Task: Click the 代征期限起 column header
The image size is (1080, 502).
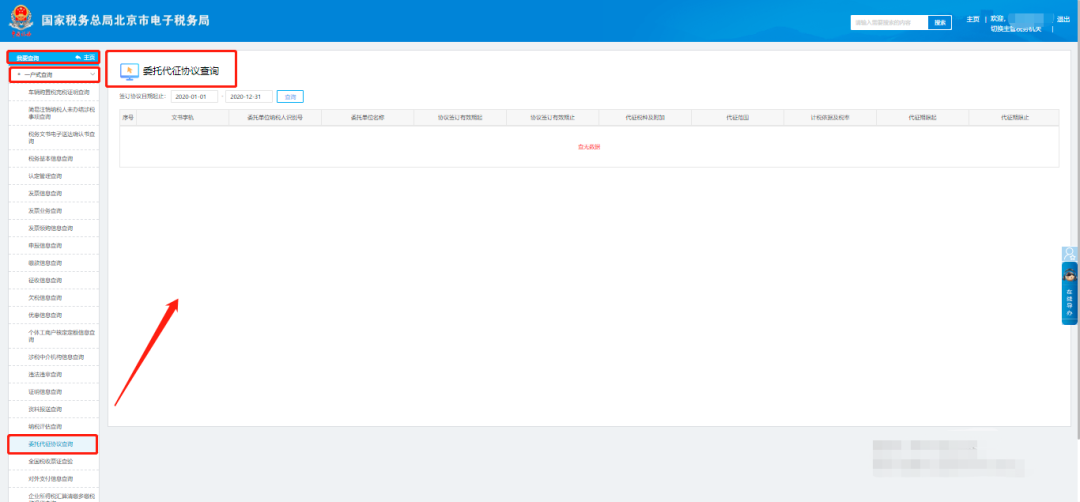Action: [x=922, y=118]
